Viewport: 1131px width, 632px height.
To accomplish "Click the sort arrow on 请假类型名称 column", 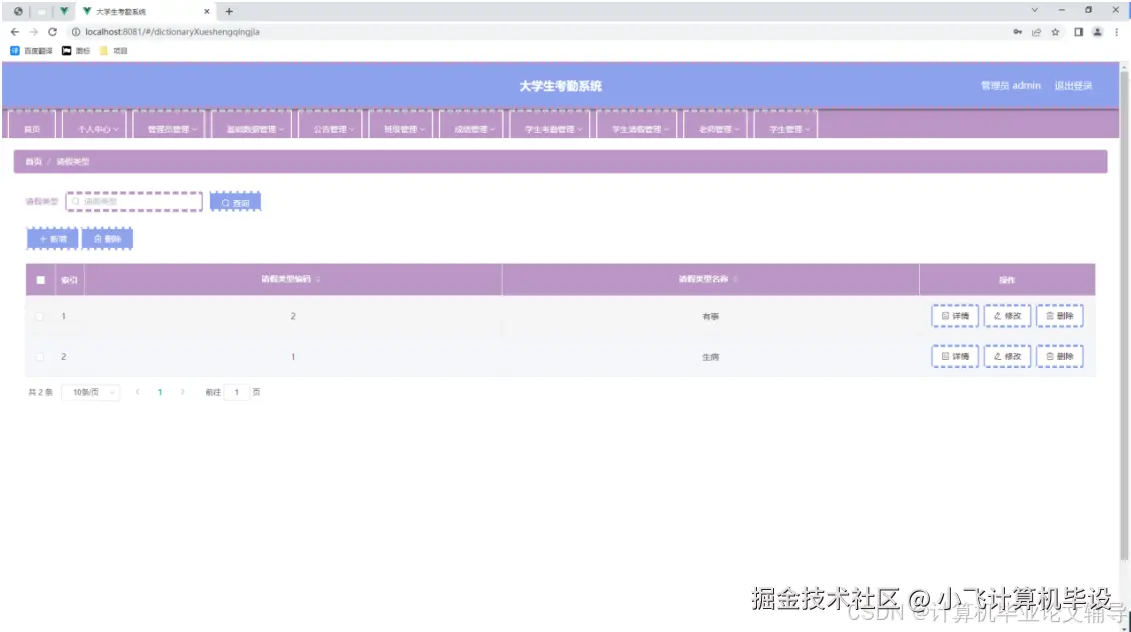I will pyautogui.click(x=737, y=280).
